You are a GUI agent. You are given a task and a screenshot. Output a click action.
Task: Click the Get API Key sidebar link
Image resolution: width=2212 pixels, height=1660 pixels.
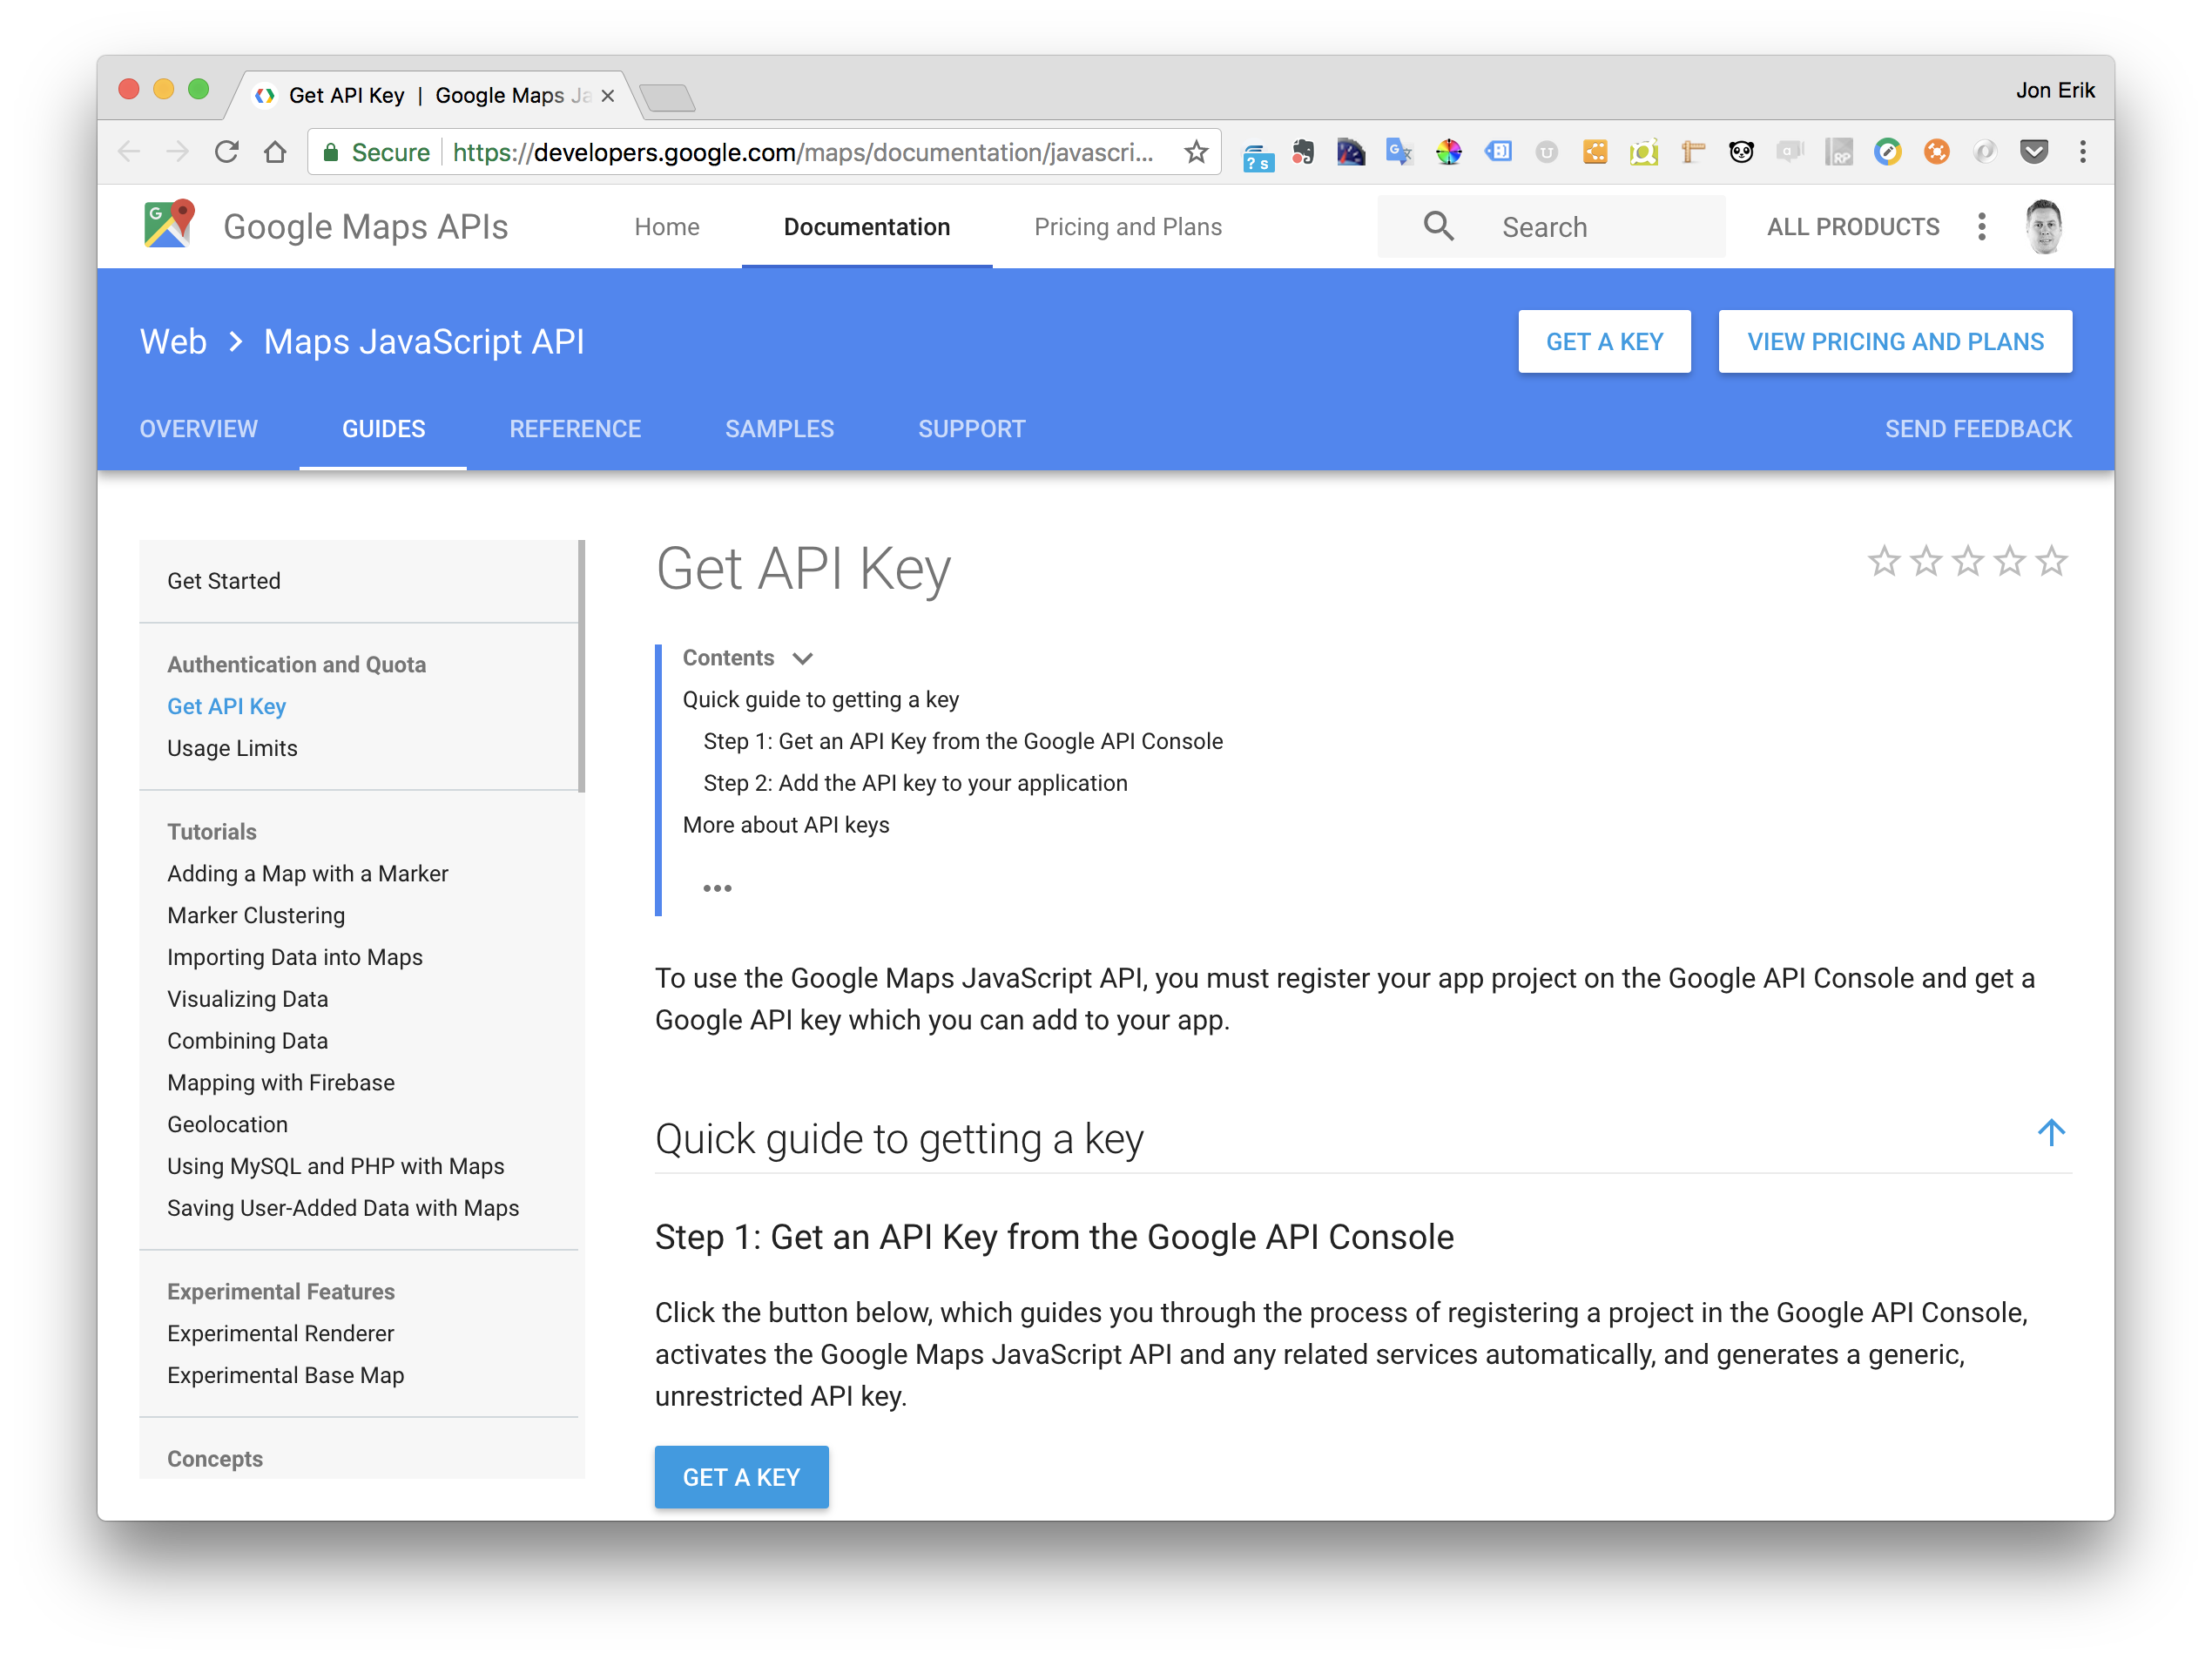coord(226,706)
